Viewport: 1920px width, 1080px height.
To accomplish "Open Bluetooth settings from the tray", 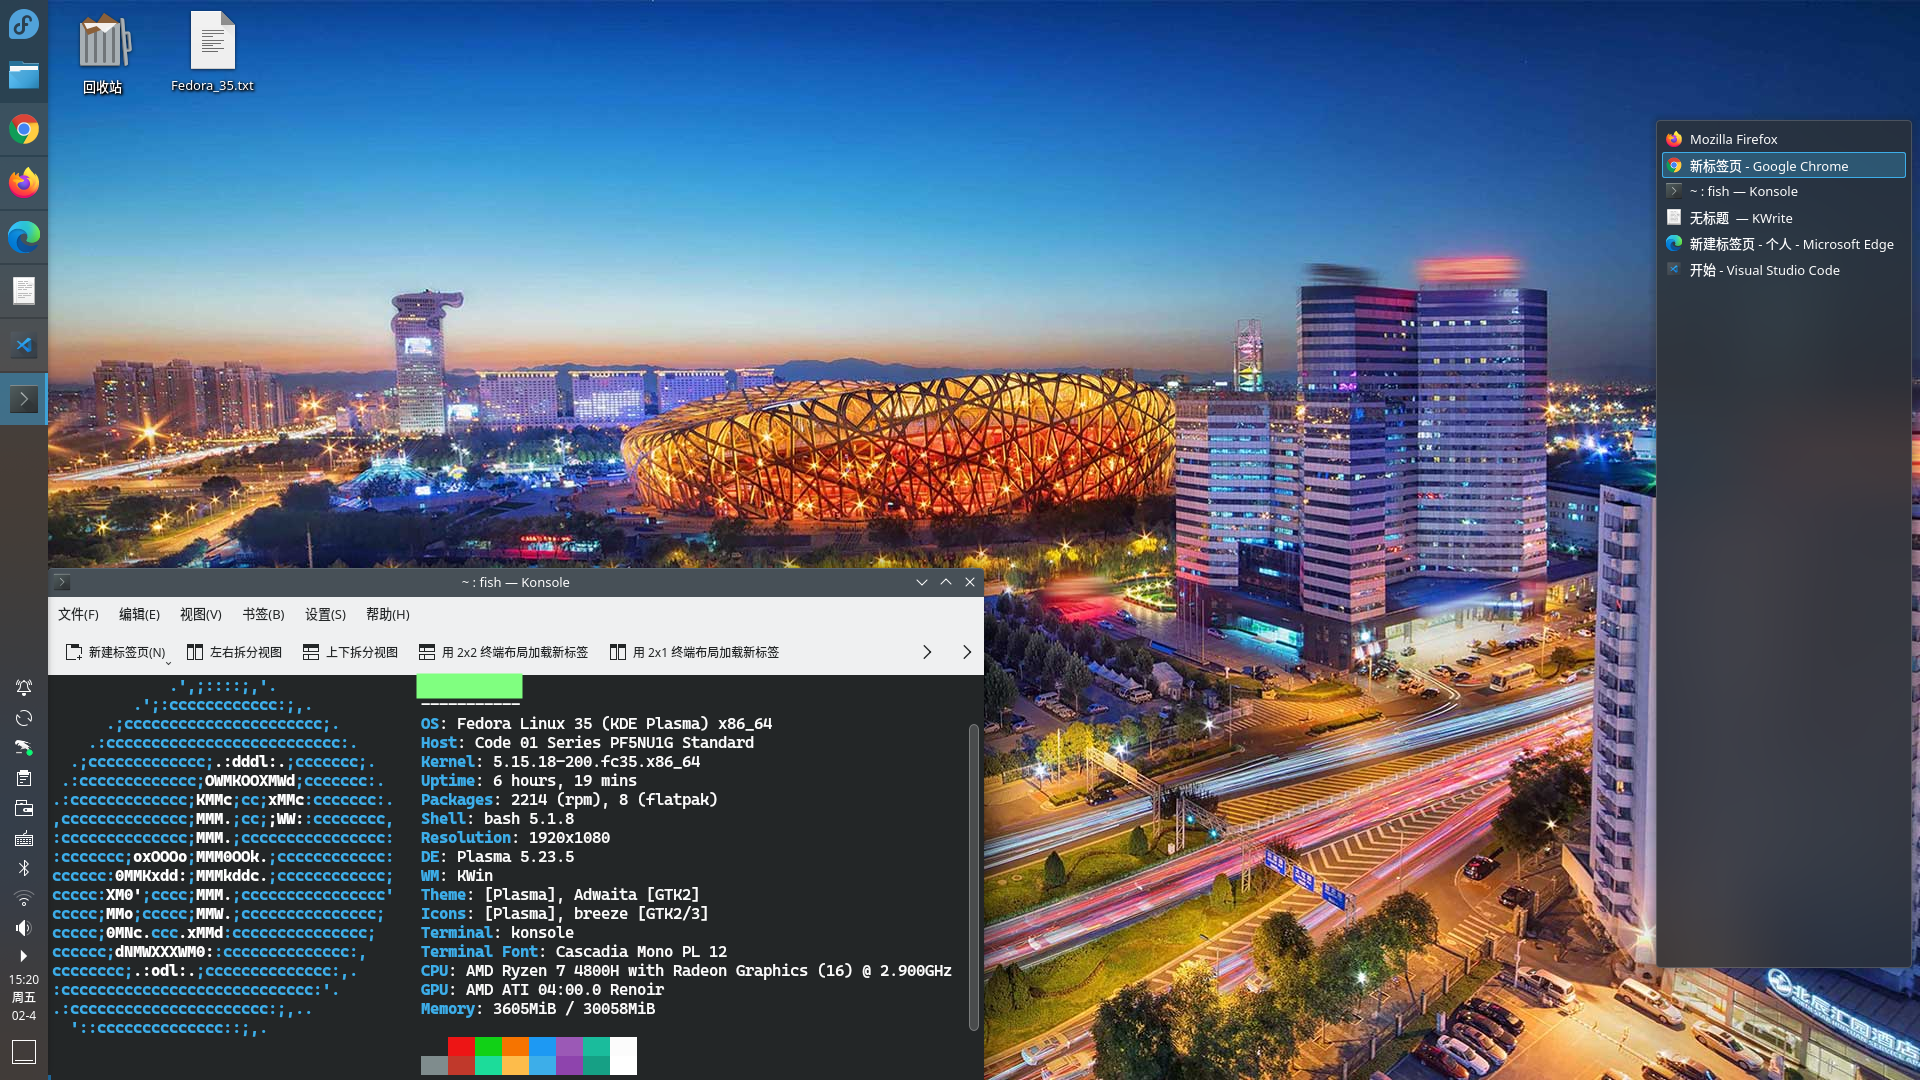I will [24, 868].
